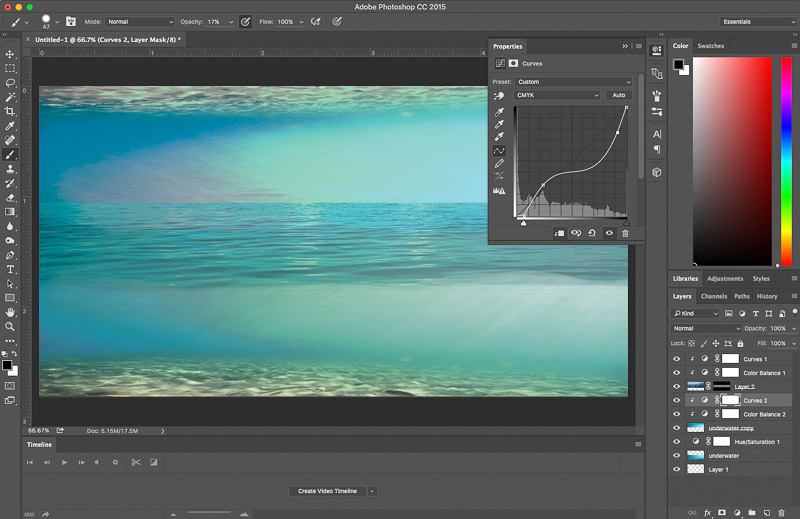Screen dimensions: 800x519
Task: Select the Healing Brush tool
Action: tap(10, 140)
